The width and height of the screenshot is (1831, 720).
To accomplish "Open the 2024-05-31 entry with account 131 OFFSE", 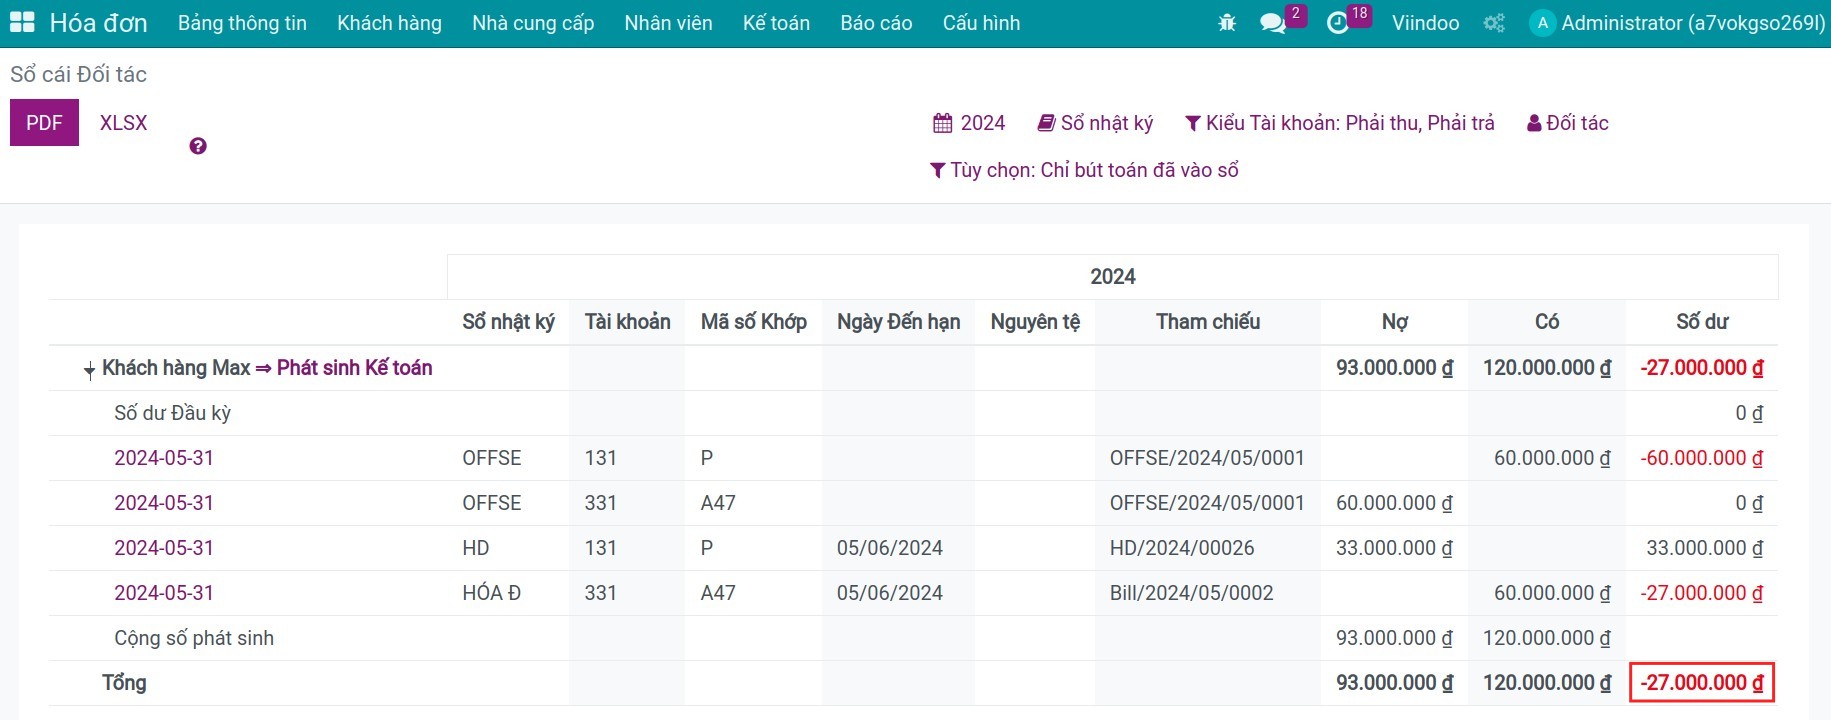I will click(164, 458).
